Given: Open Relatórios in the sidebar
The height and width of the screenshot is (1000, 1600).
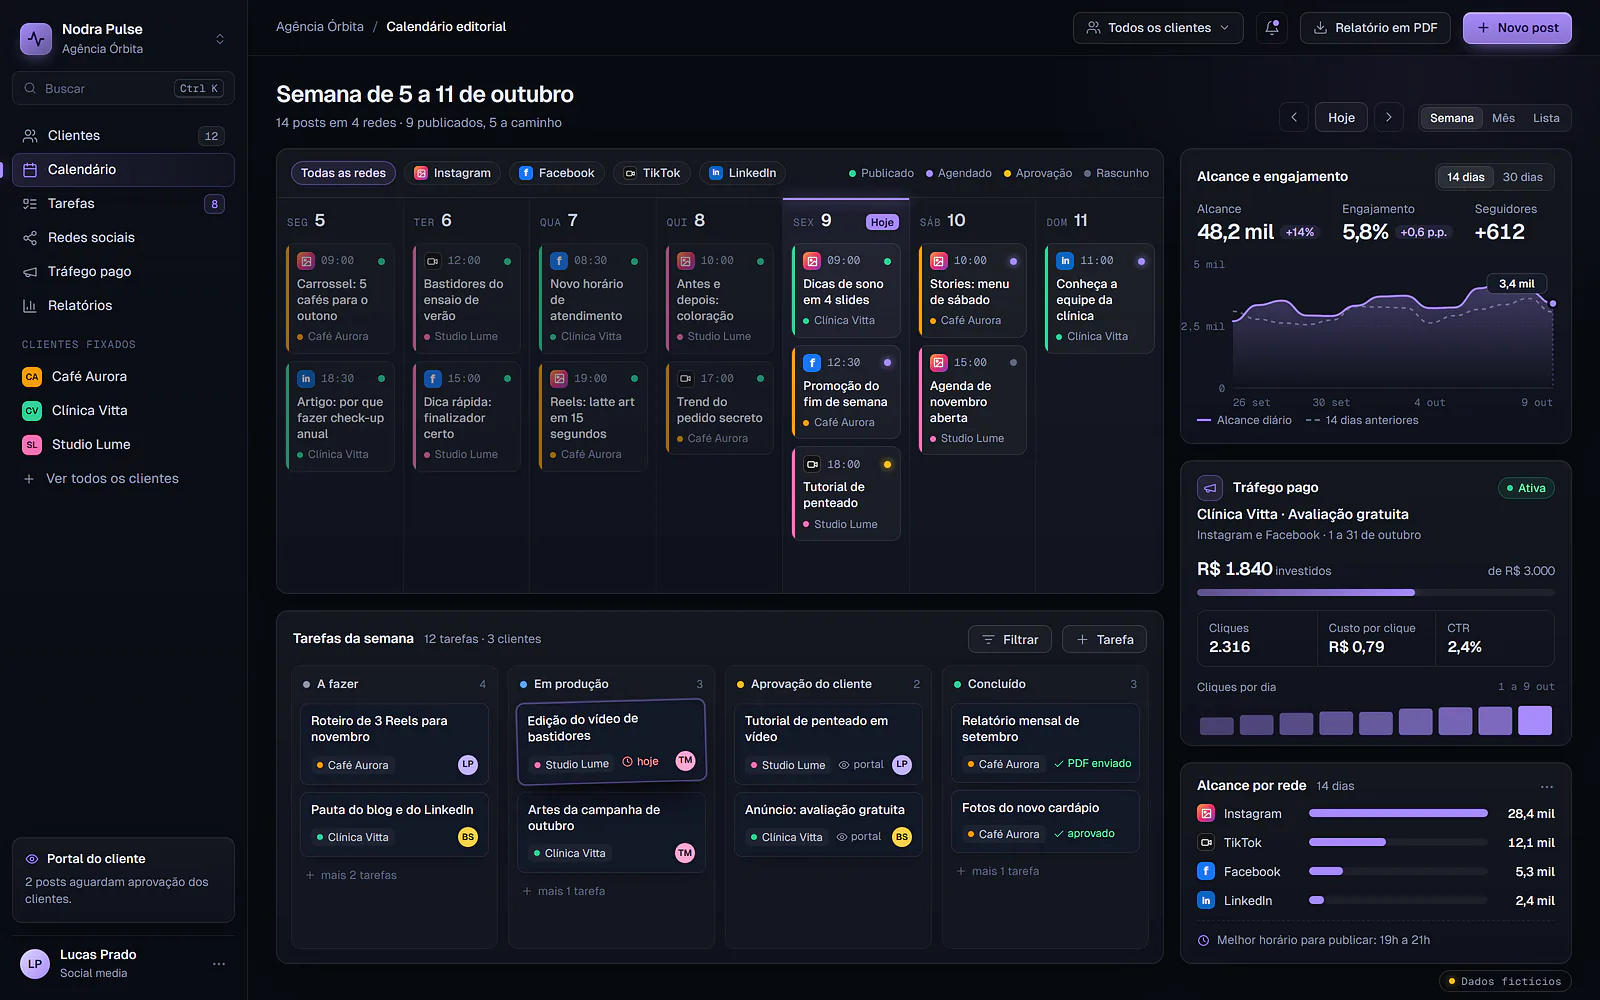Looking at the screenshot, I should (x=123, y=306).
